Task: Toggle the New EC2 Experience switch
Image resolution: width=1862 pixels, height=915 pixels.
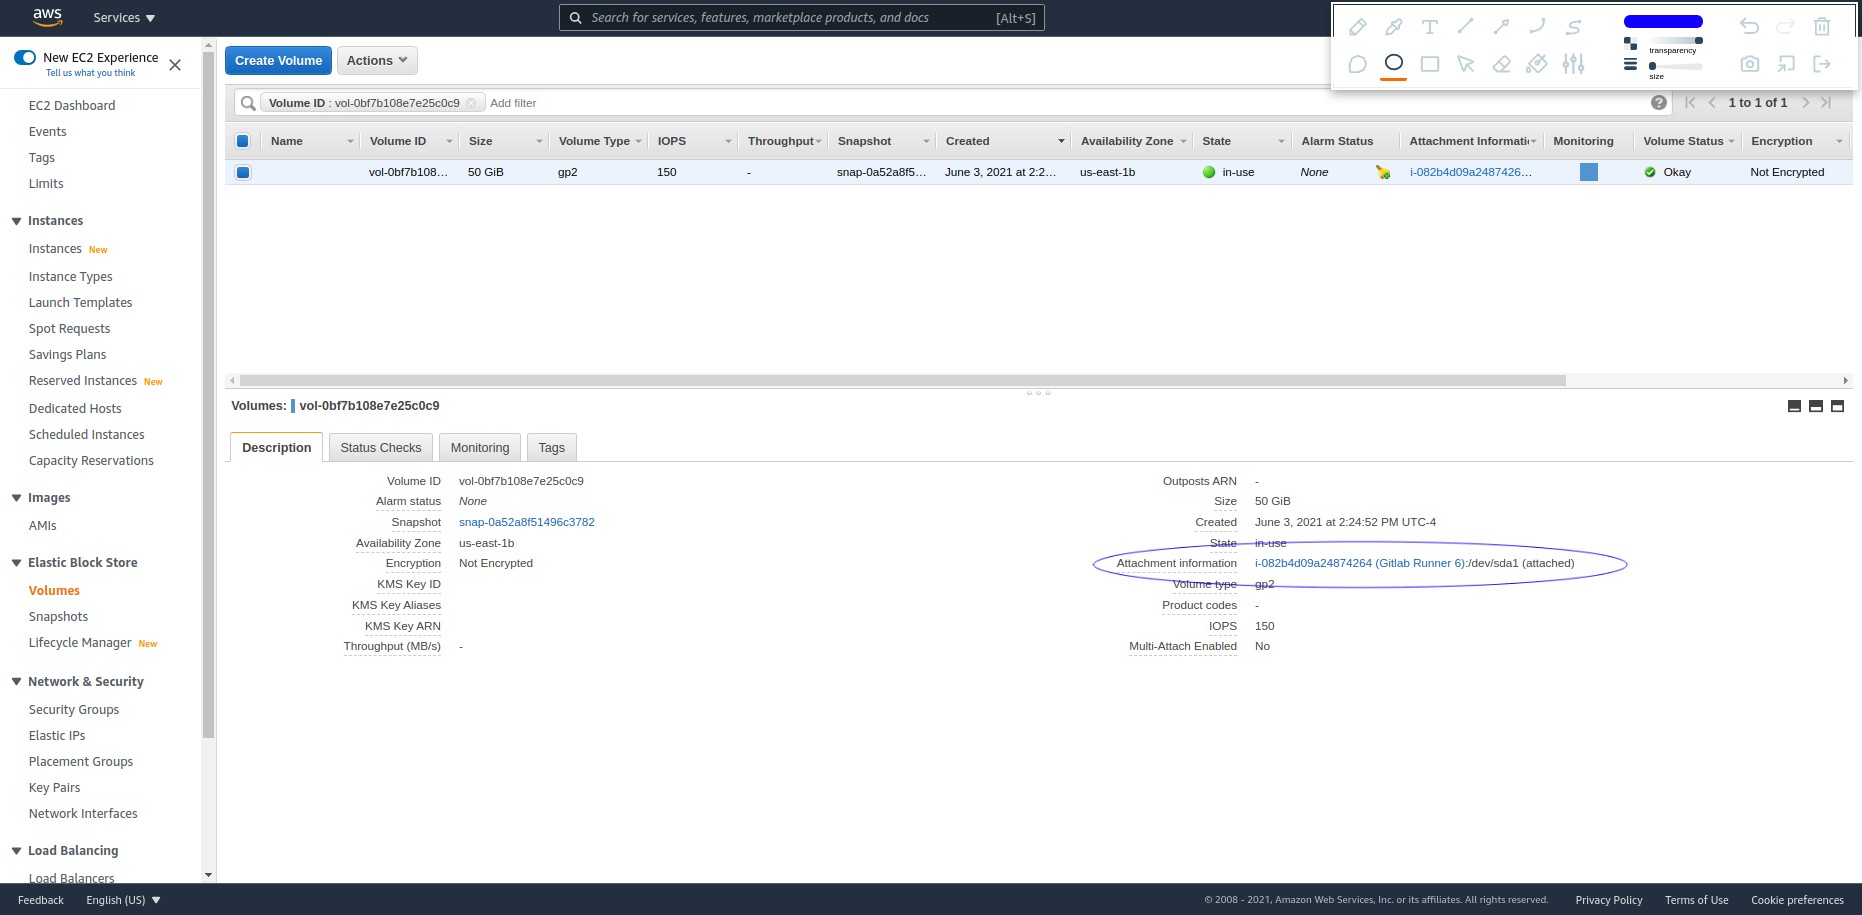Action: click(x=25, y=57)
